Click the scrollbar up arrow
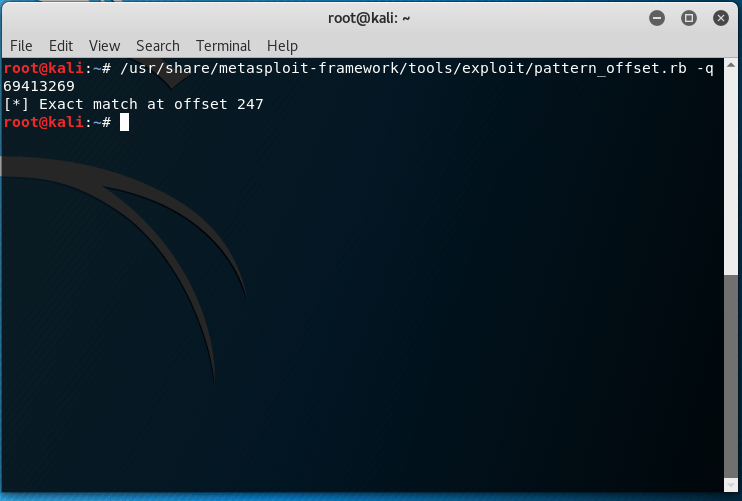This screenshot has height=501, width=742. (731, 64)
